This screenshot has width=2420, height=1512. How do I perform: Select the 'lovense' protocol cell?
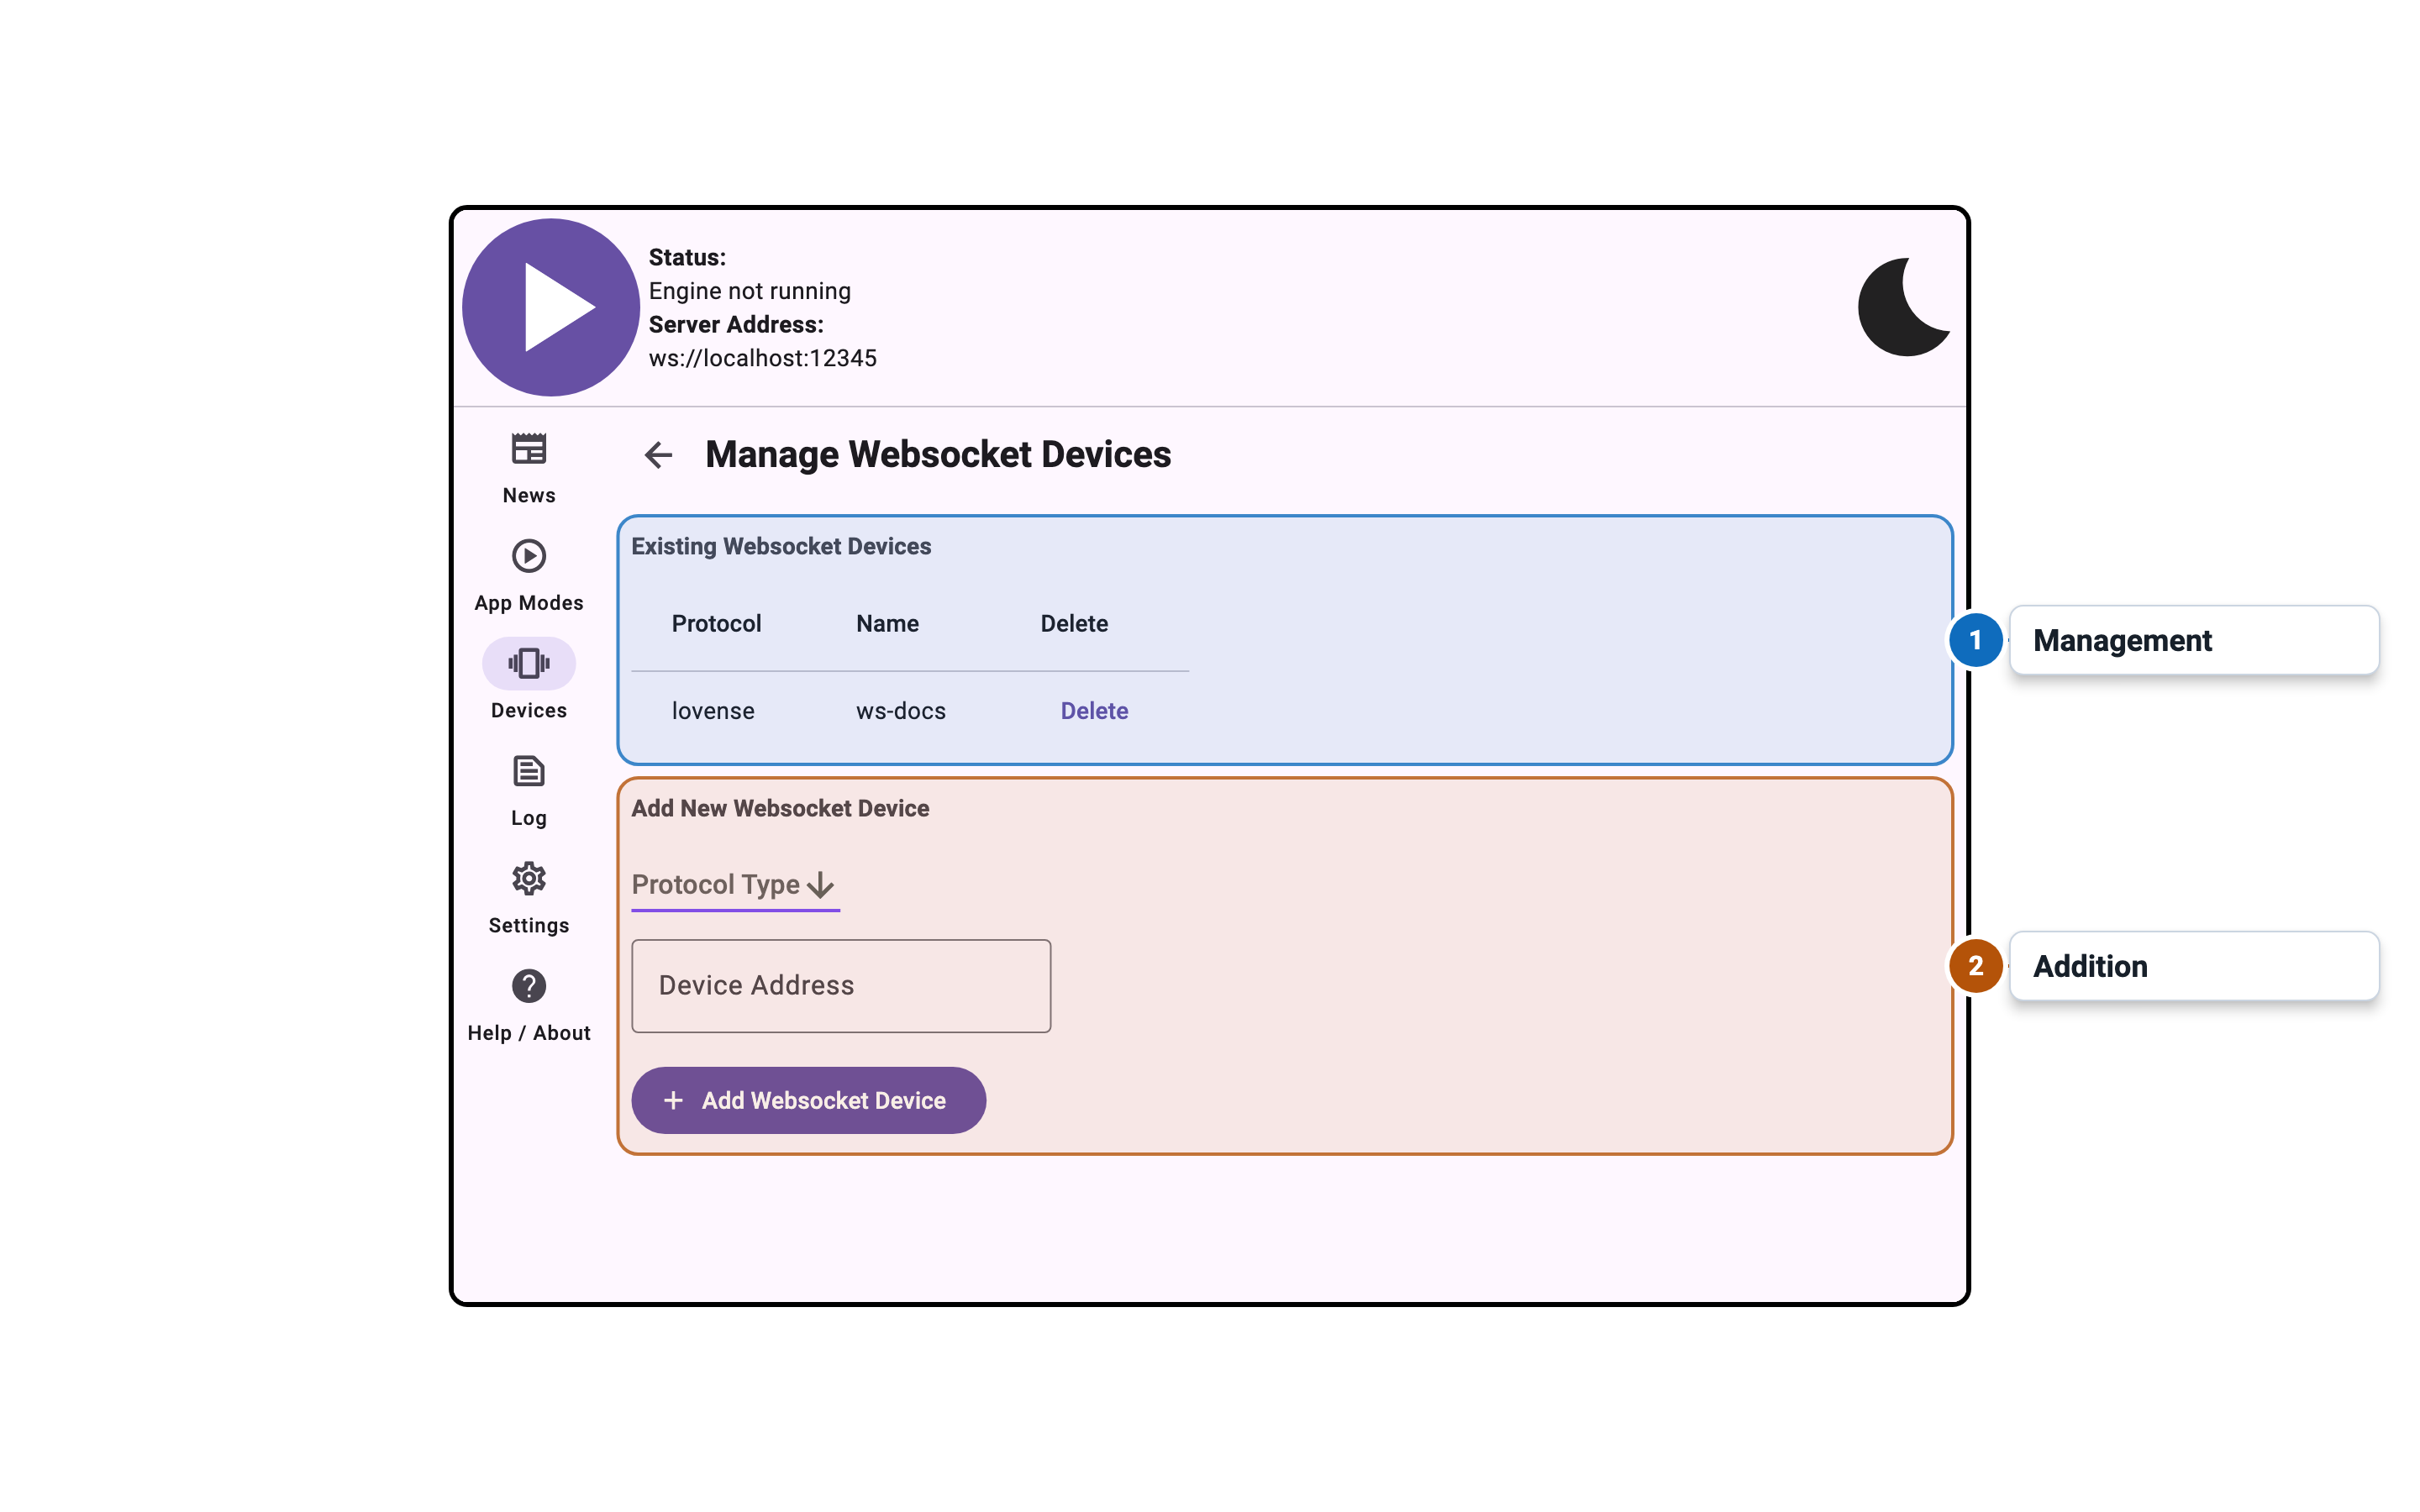point(713,711)
